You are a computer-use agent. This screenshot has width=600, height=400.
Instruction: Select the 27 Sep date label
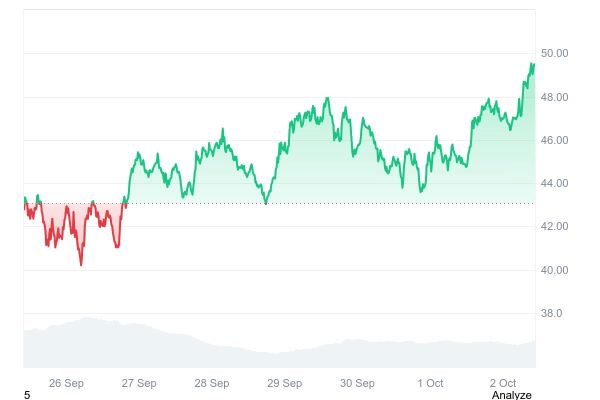point(139,382)
